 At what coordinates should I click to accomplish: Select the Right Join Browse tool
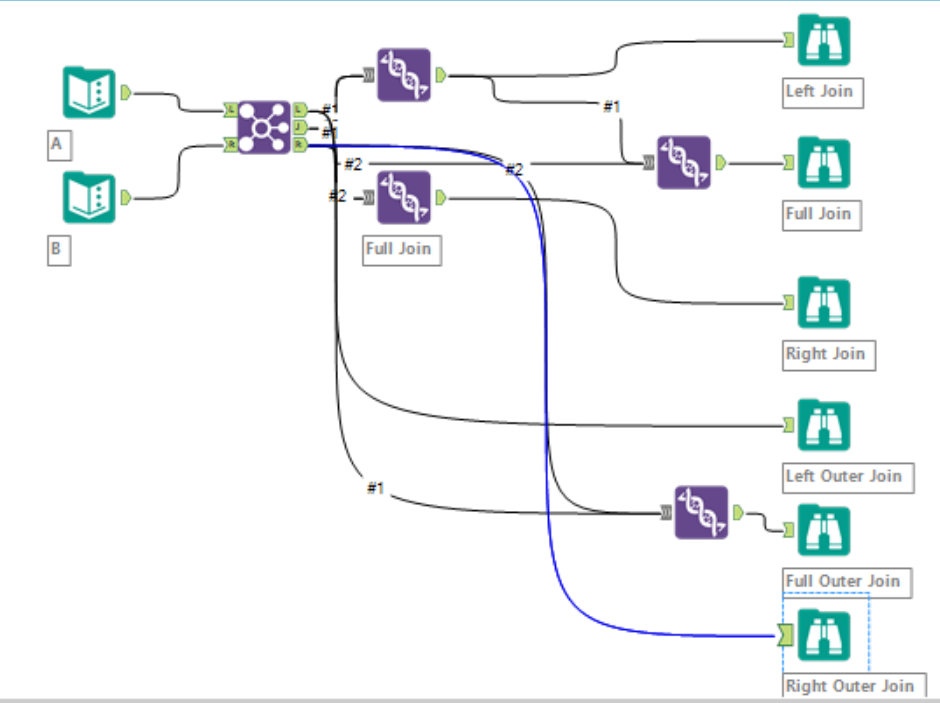822,303
